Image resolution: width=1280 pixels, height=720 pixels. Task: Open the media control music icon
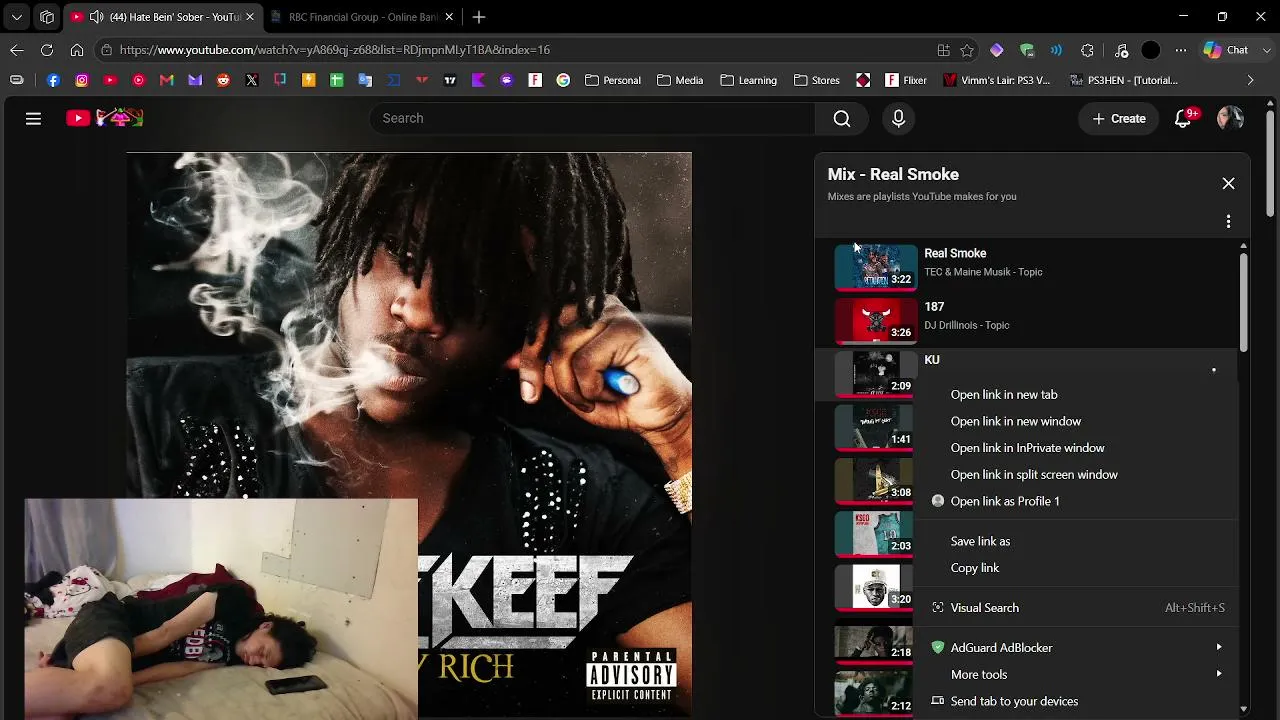tap(1121, 50)
